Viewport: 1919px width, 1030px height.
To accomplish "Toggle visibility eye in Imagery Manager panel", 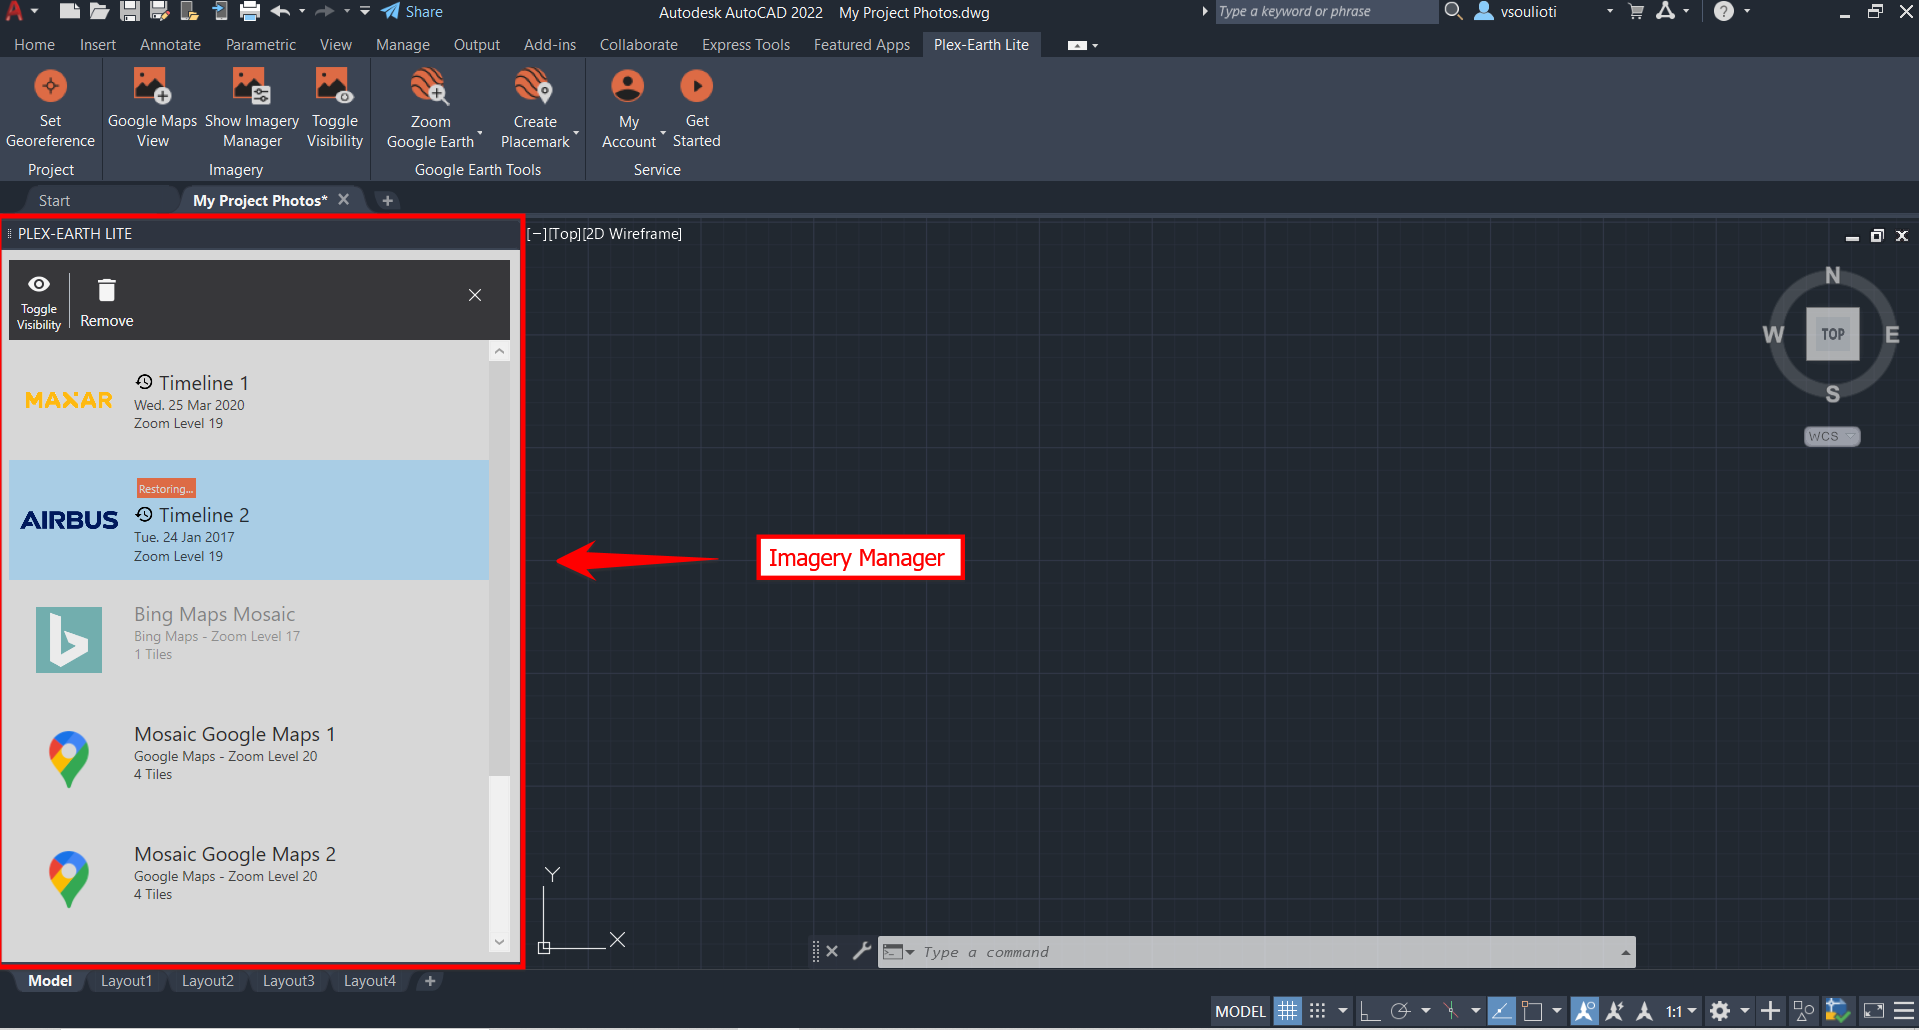I will 39,284.
